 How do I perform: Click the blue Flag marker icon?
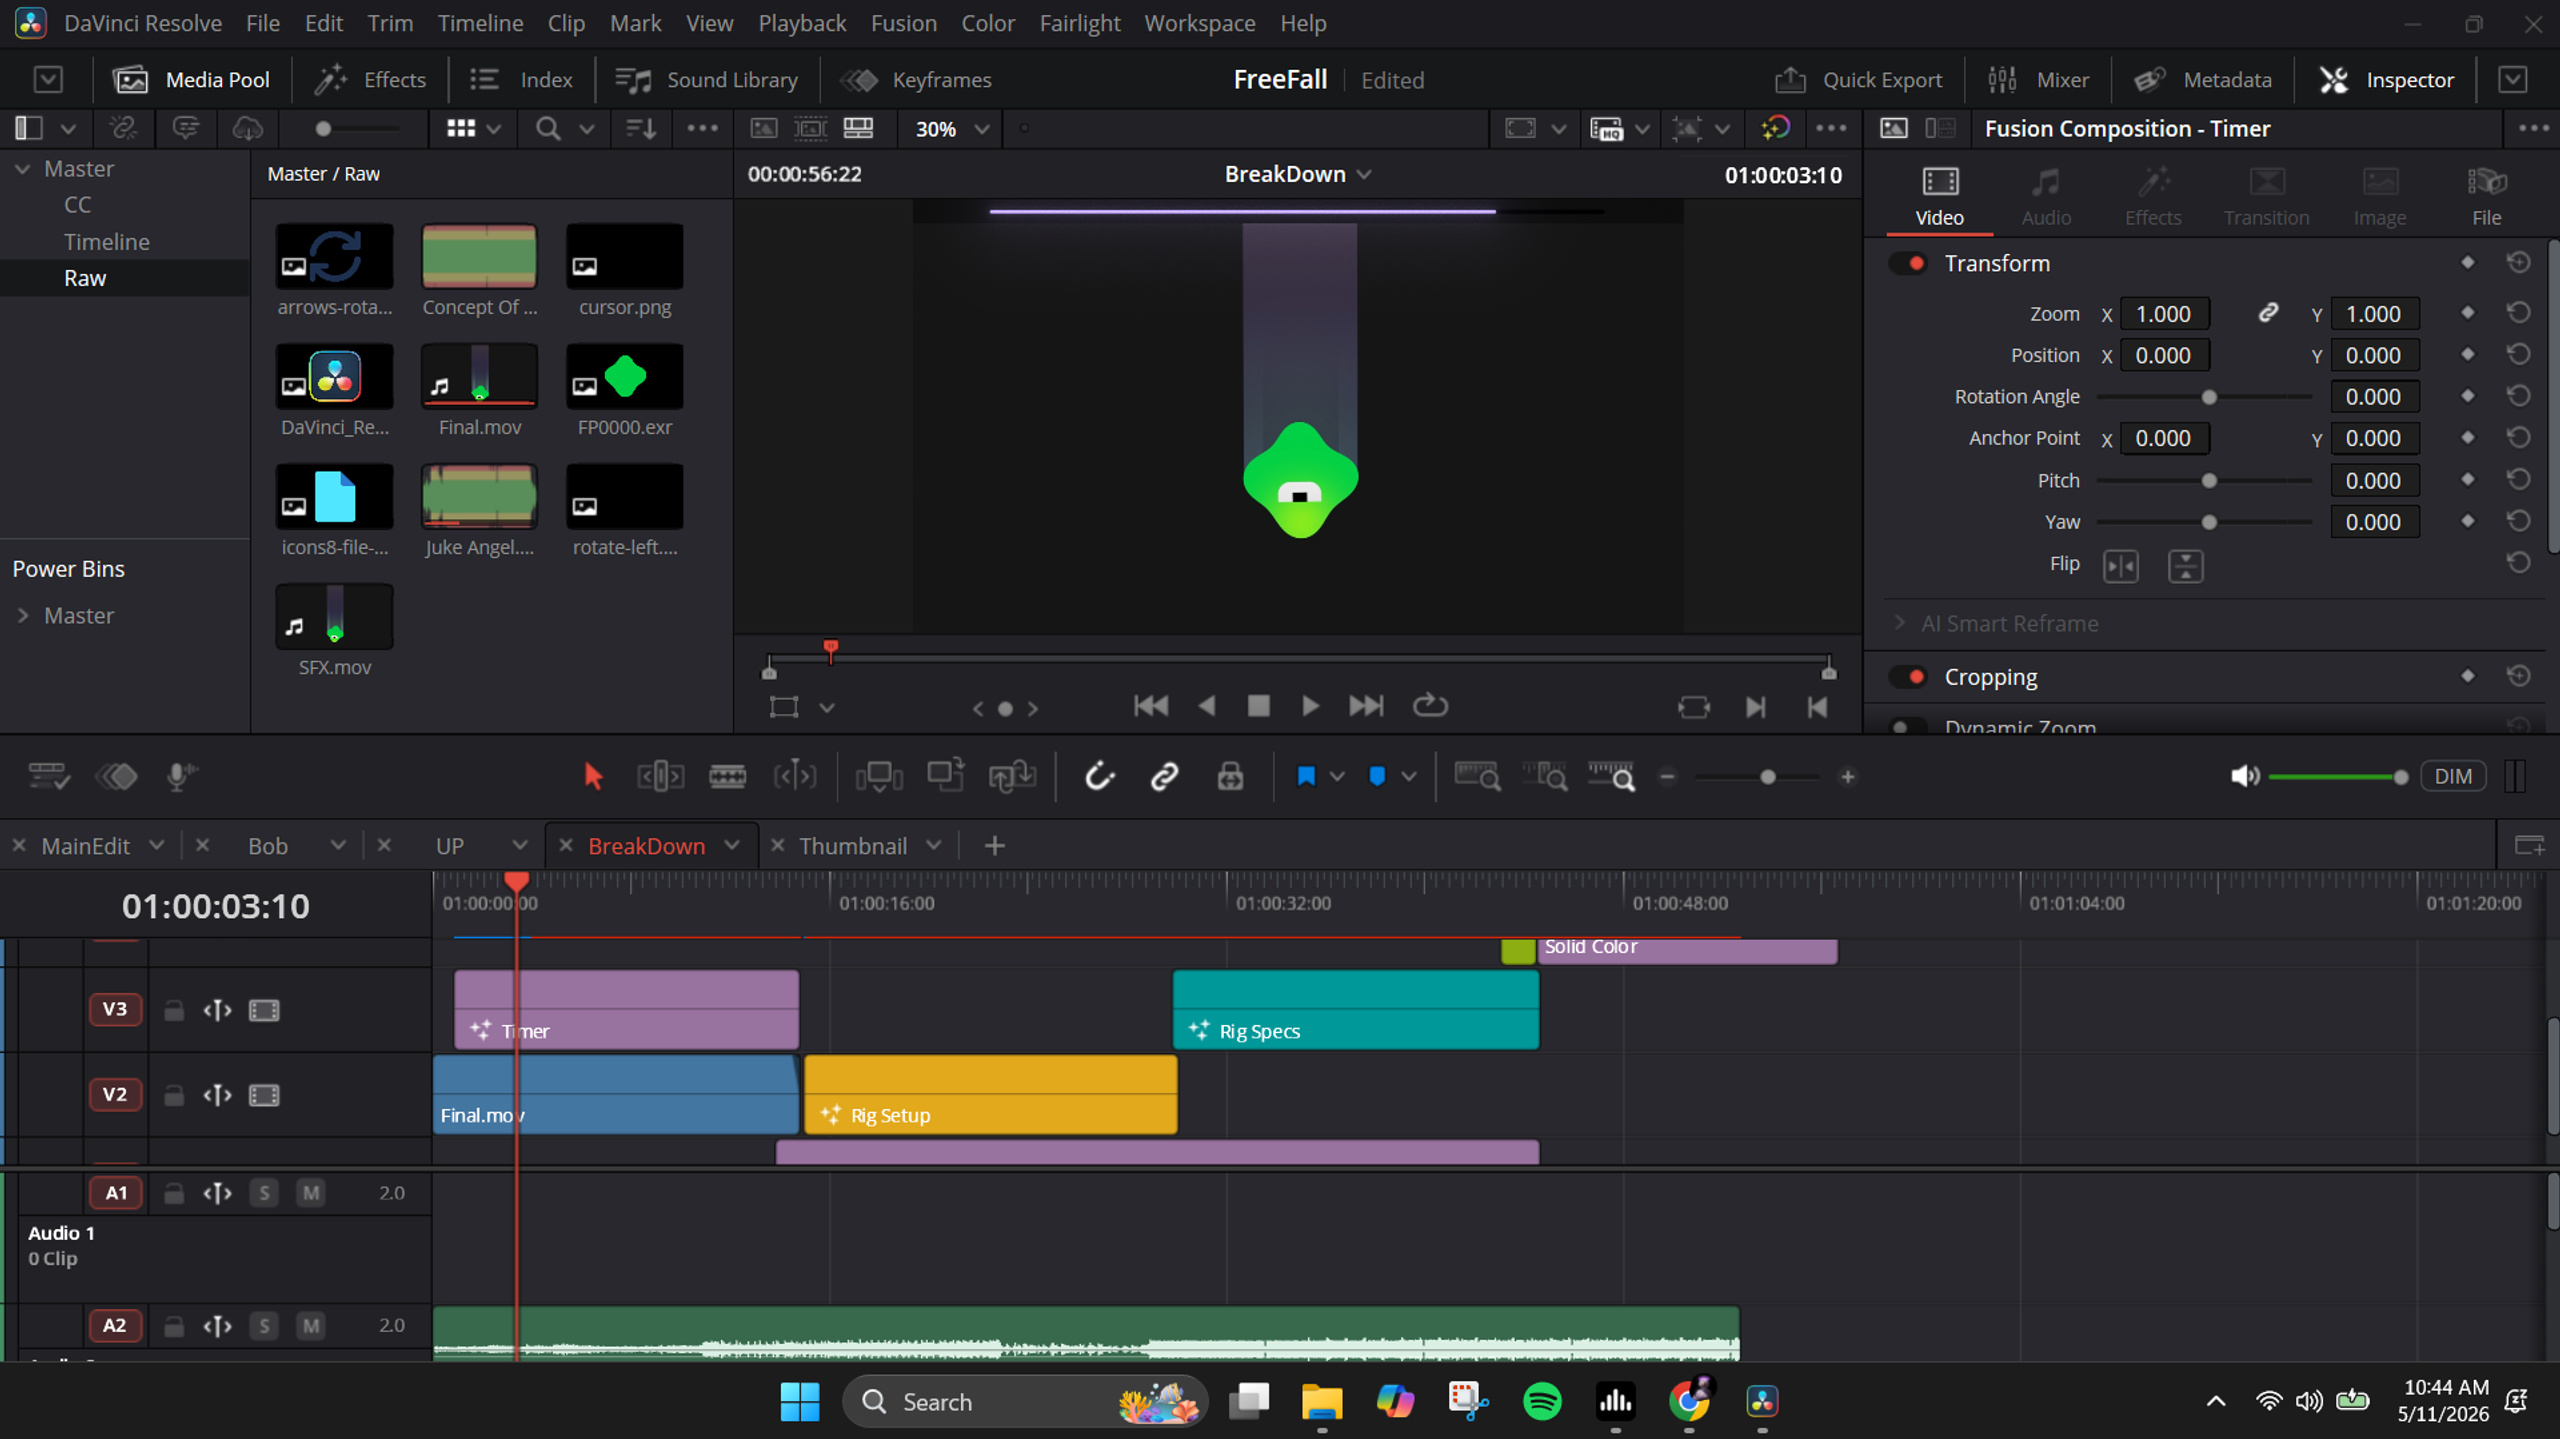coord(1305,776)
